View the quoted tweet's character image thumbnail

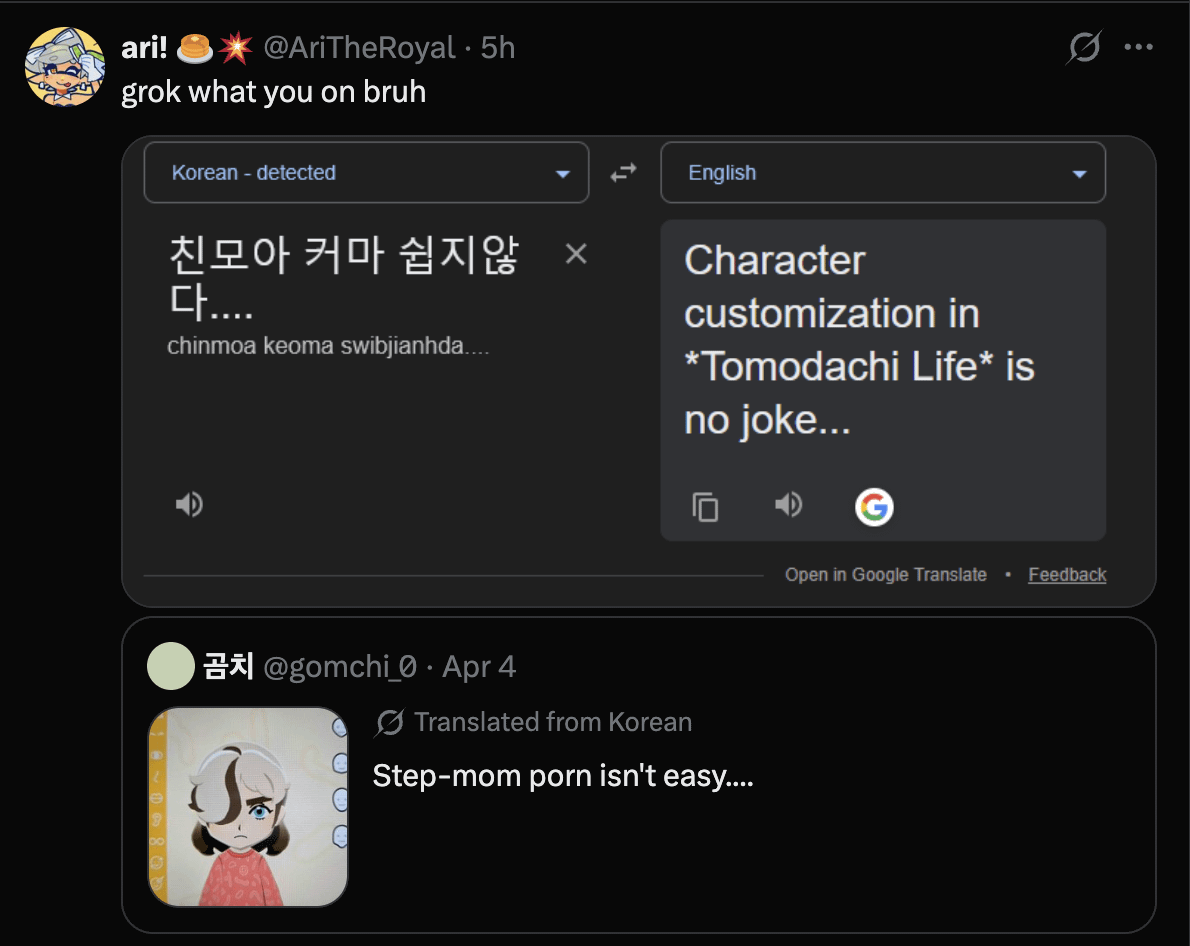[x=248, y=806]
